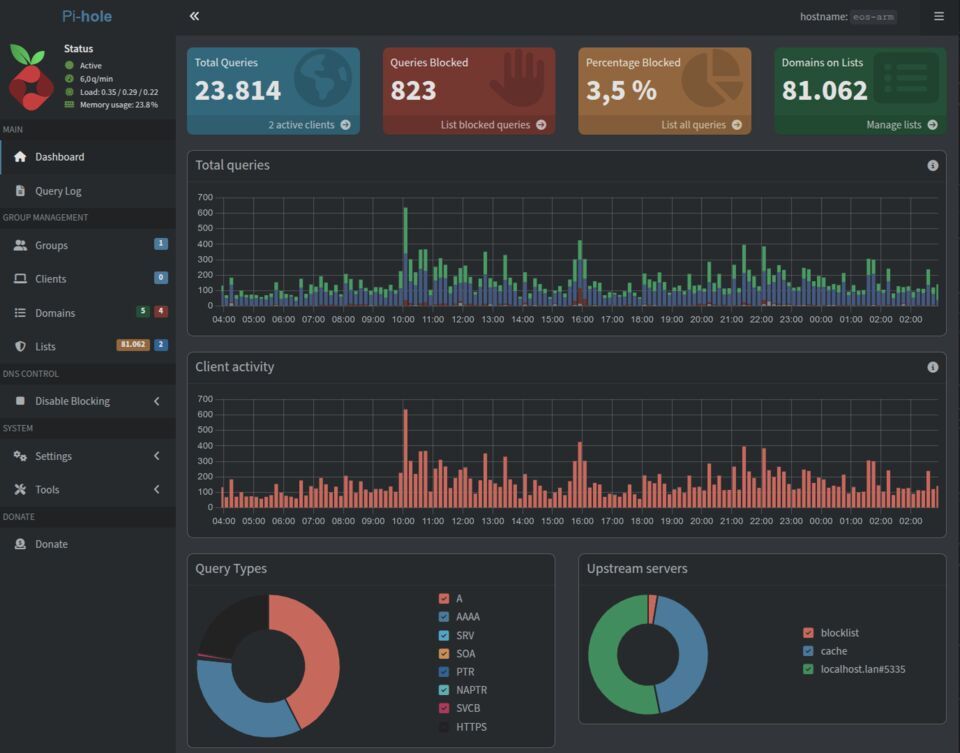Collapse sidebar with double-chevron icon

pos(194,16)
